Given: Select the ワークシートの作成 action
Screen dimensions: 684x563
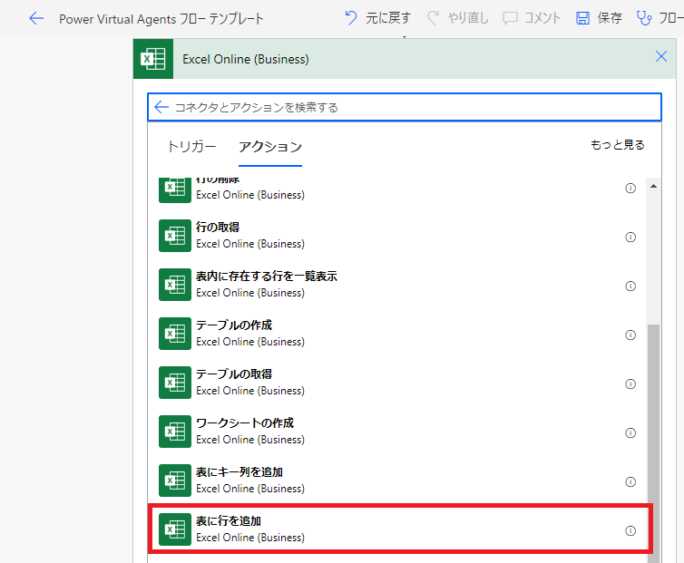Looking at the screenshot, I should coord(397,431).
